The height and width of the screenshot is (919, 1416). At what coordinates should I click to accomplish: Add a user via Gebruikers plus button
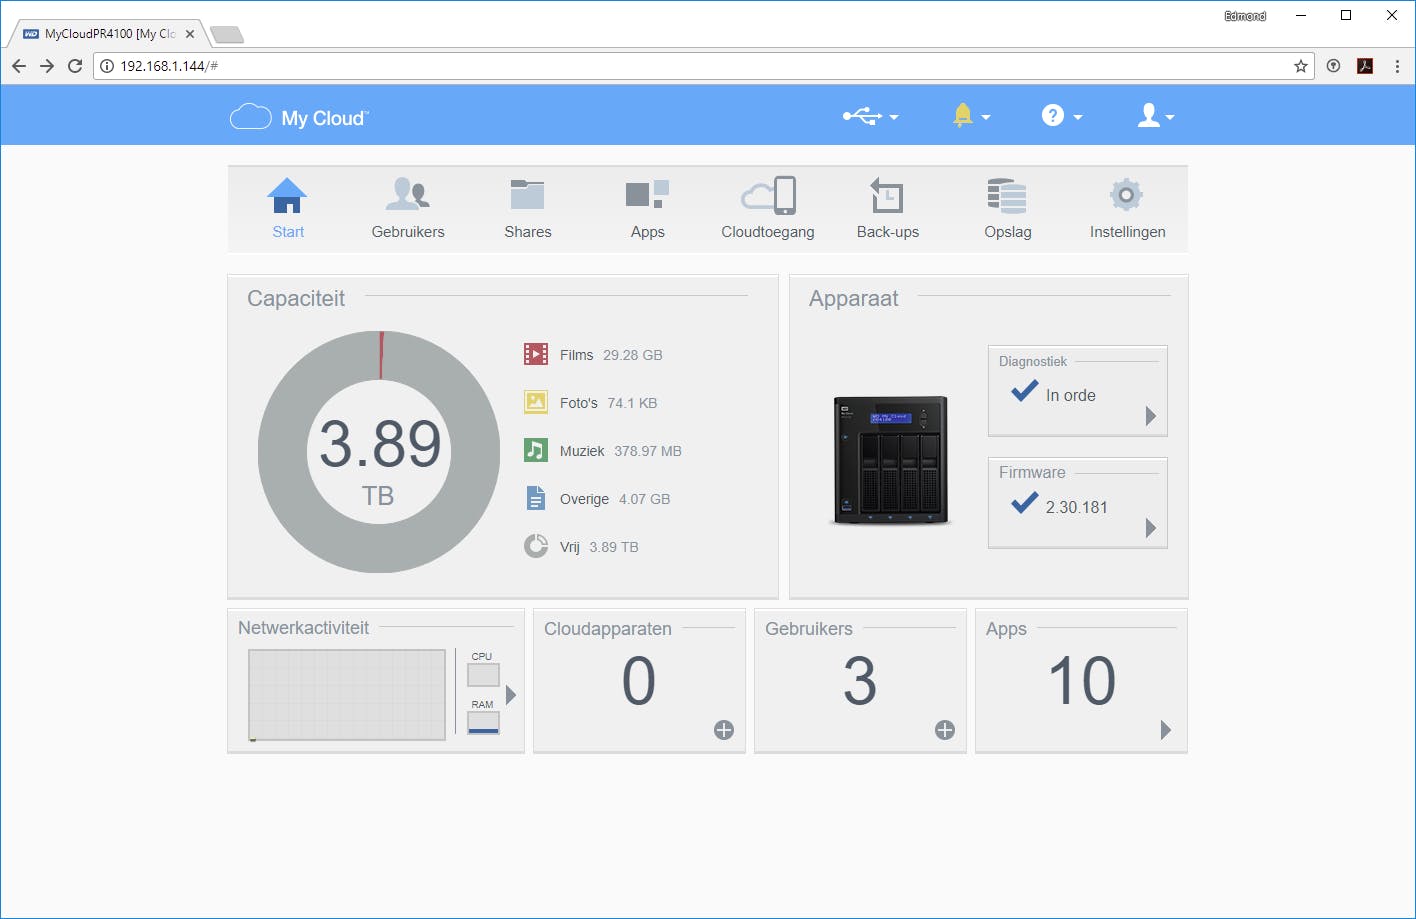pos(945,730)
